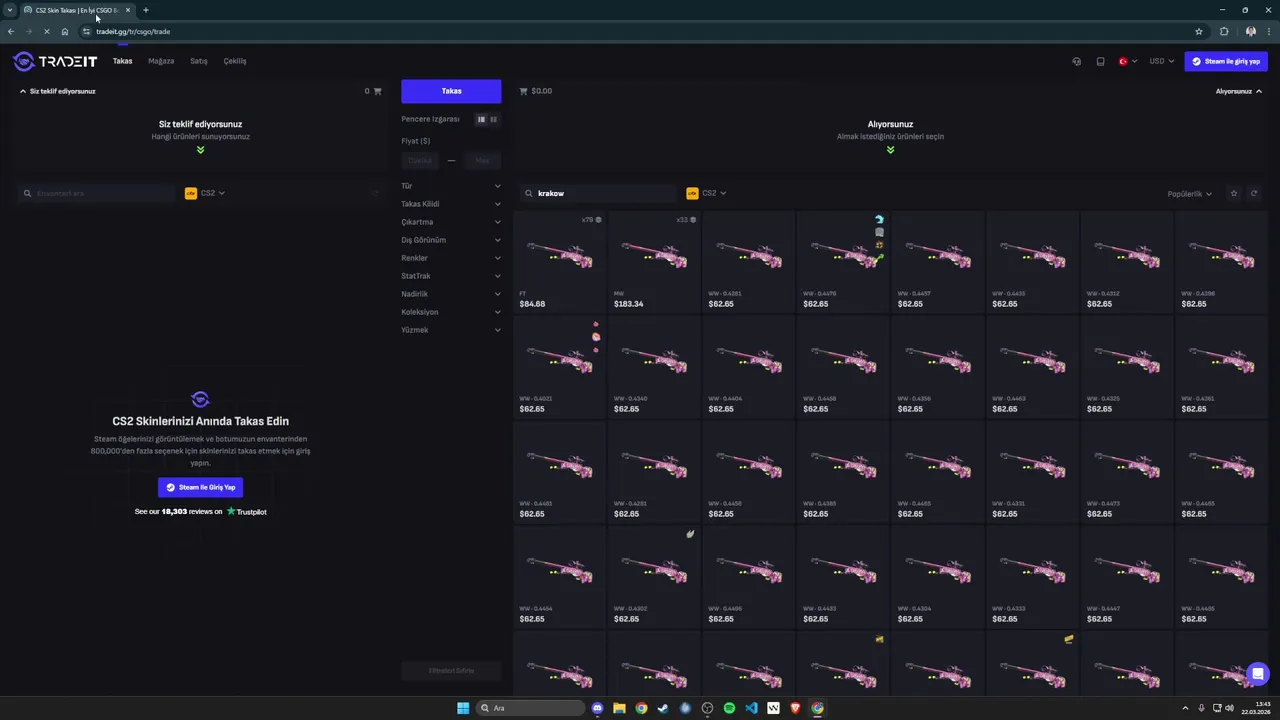1280x720 pixels.
Task: Open the Windows Start menu
Action: point(463,708)
